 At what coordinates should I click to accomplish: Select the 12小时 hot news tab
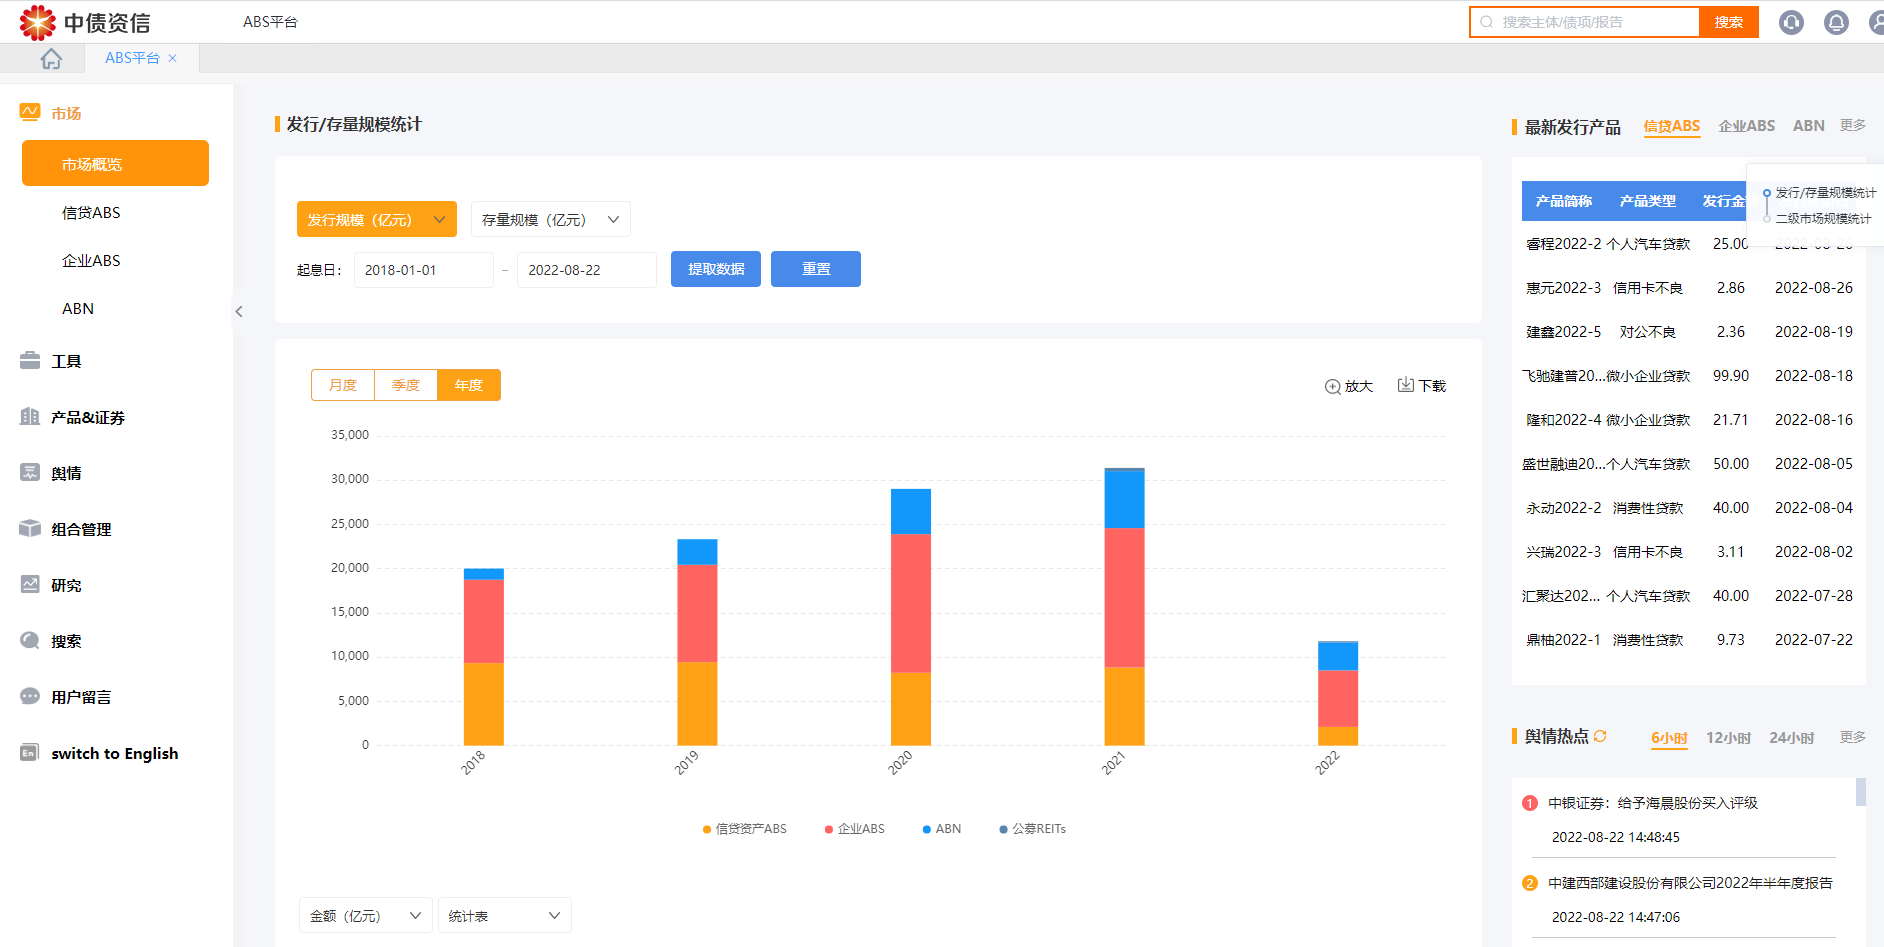1728,738
